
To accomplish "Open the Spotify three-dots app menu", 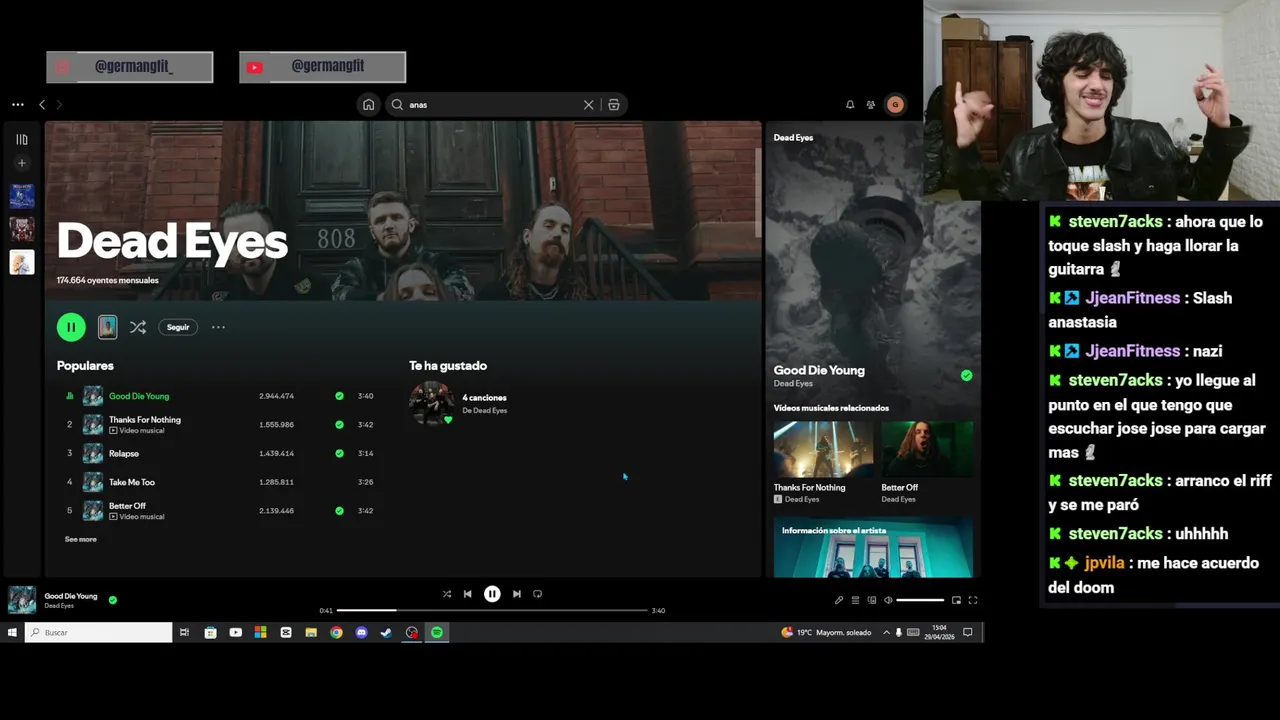I will (x=18, y=104).
